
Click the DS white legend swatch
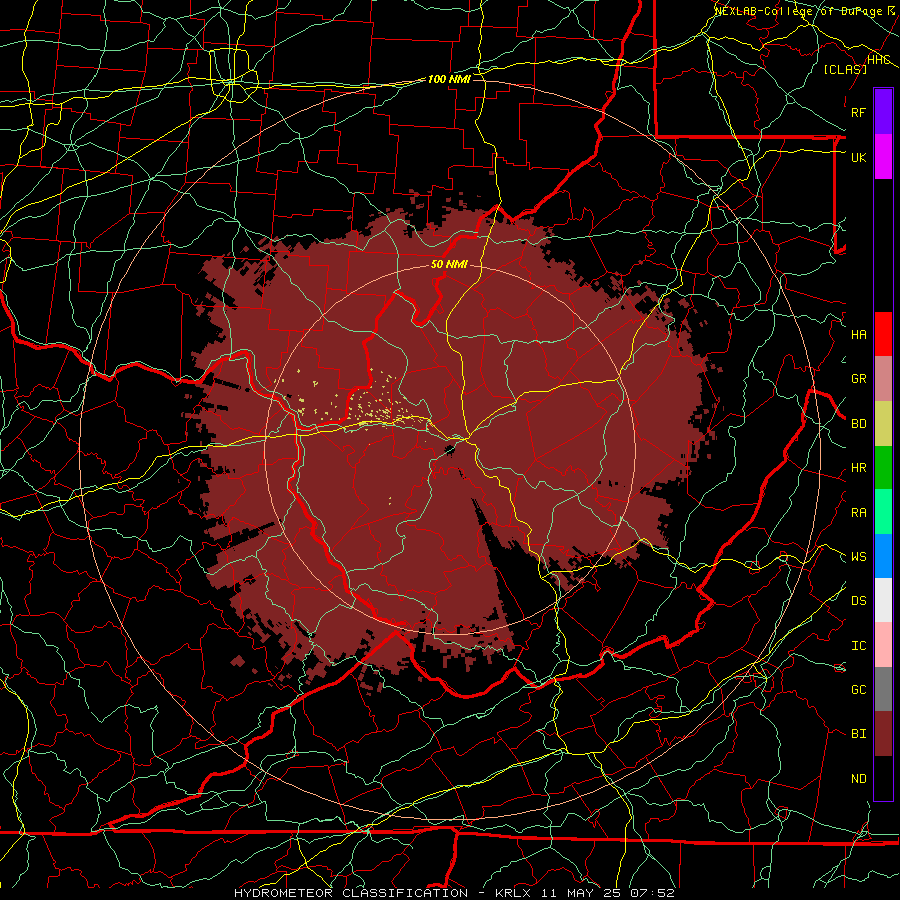coord(883,600)
